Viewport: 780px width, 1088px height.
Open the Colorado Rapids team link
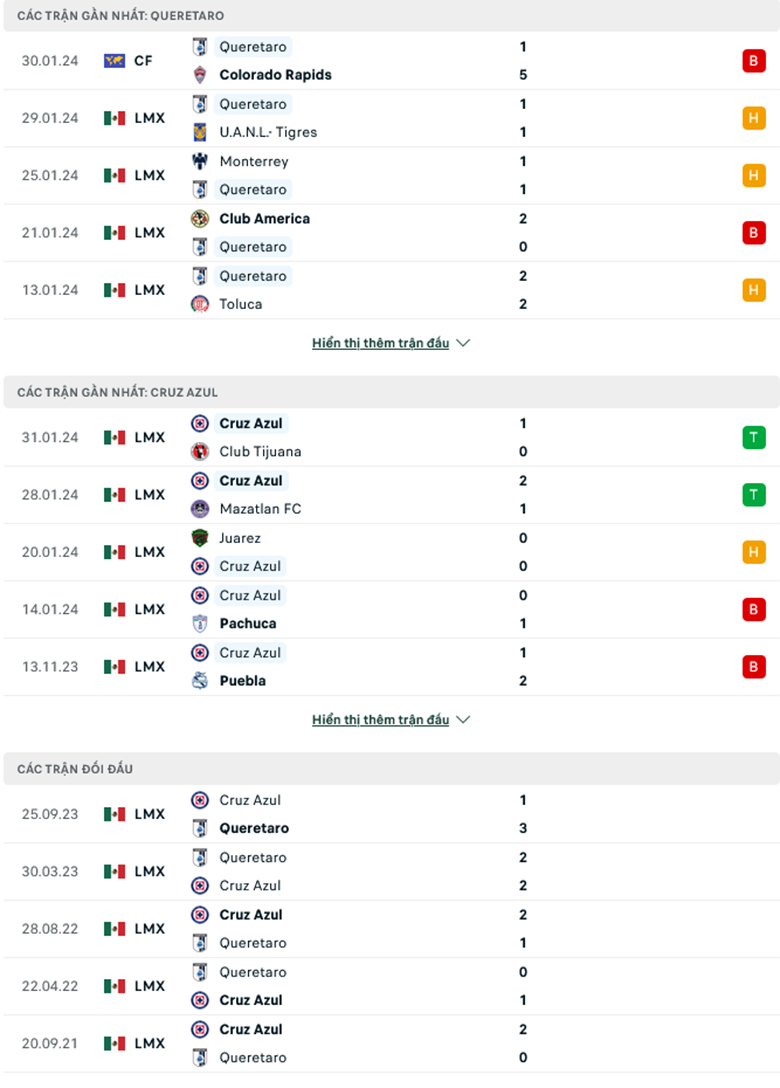click(275, 75)
